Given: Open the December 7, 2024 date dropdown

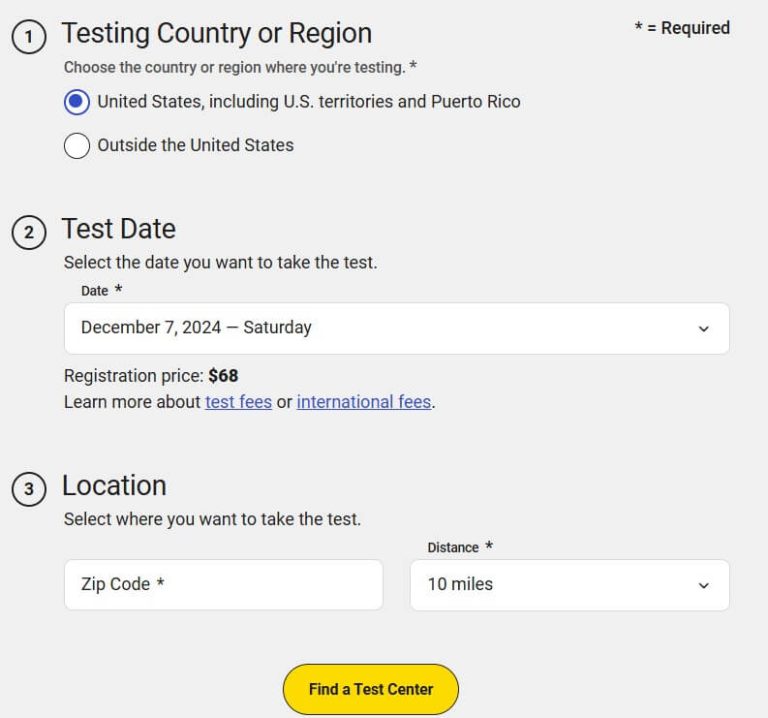Looking at the screenshot, I should click(x=396, y=328).
